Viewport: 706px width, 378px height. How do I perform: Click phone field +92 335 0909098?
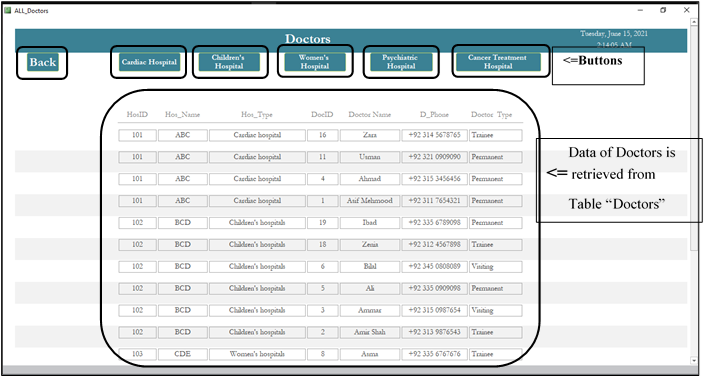[x=434, y=288]
